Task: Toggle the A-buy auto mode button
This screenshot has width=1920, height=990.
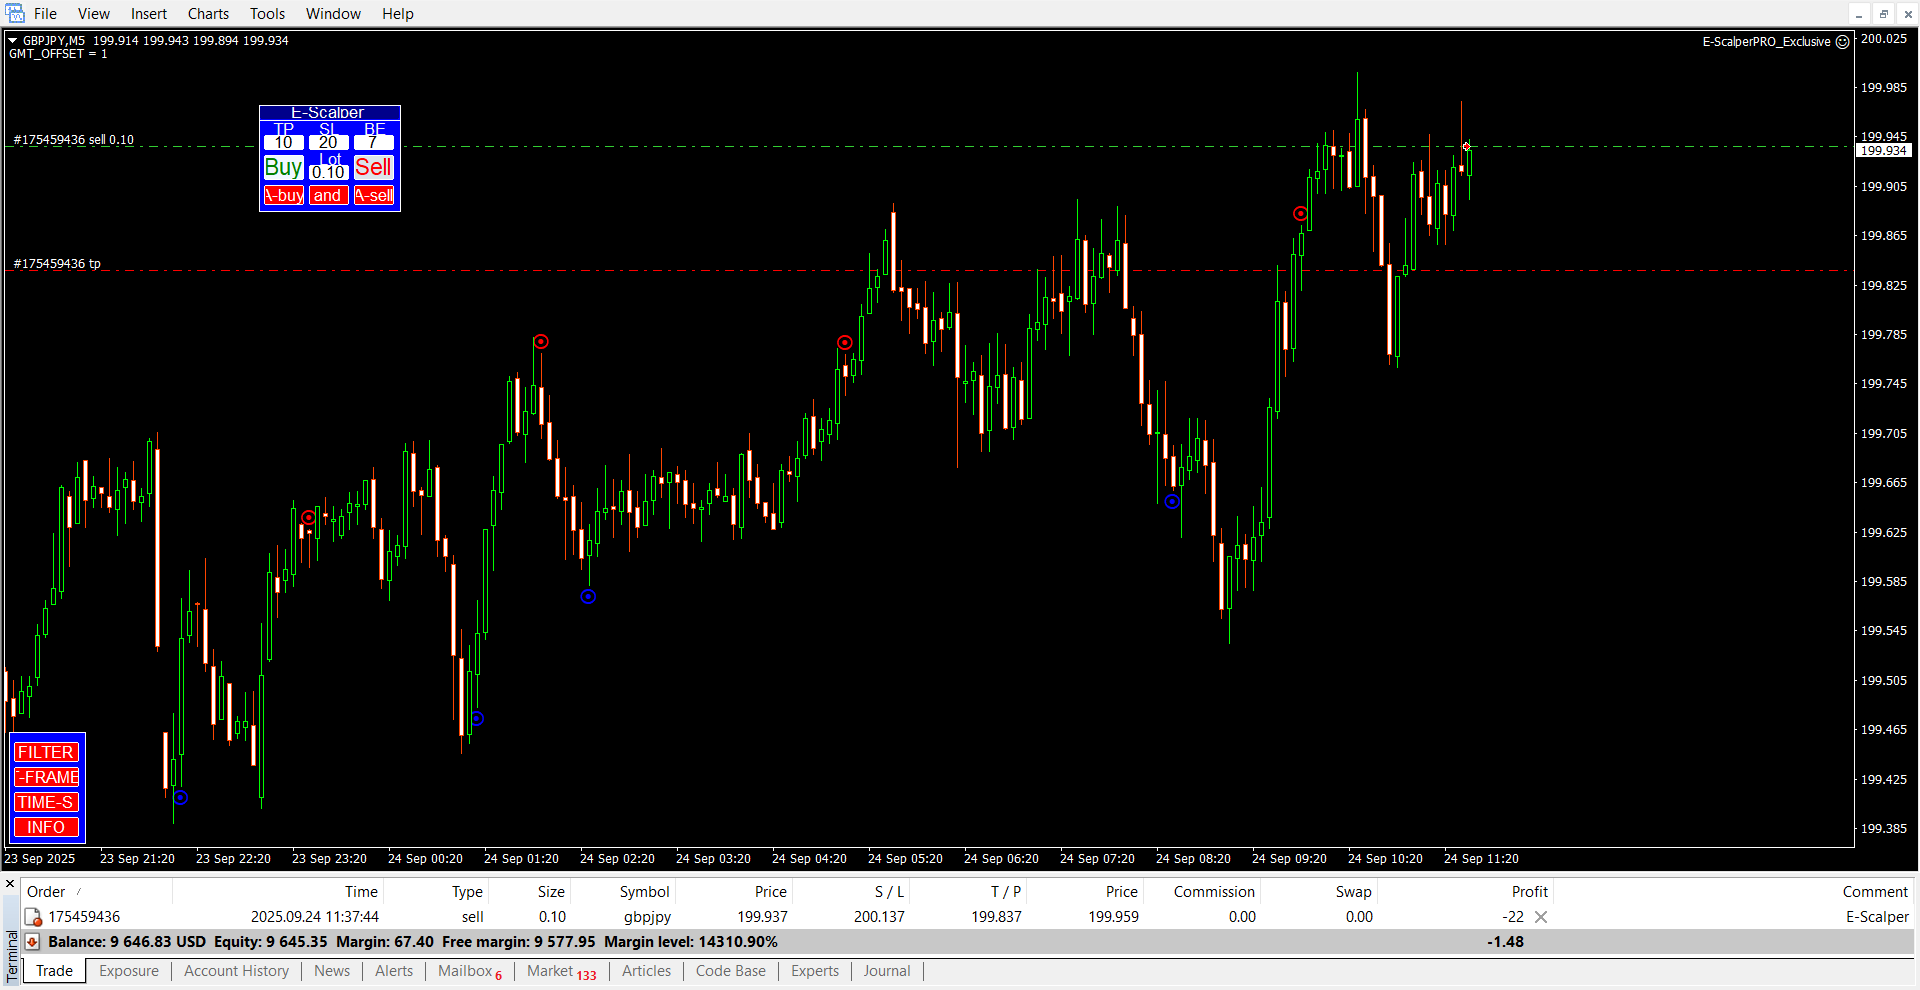Action: tap(283, 196)
